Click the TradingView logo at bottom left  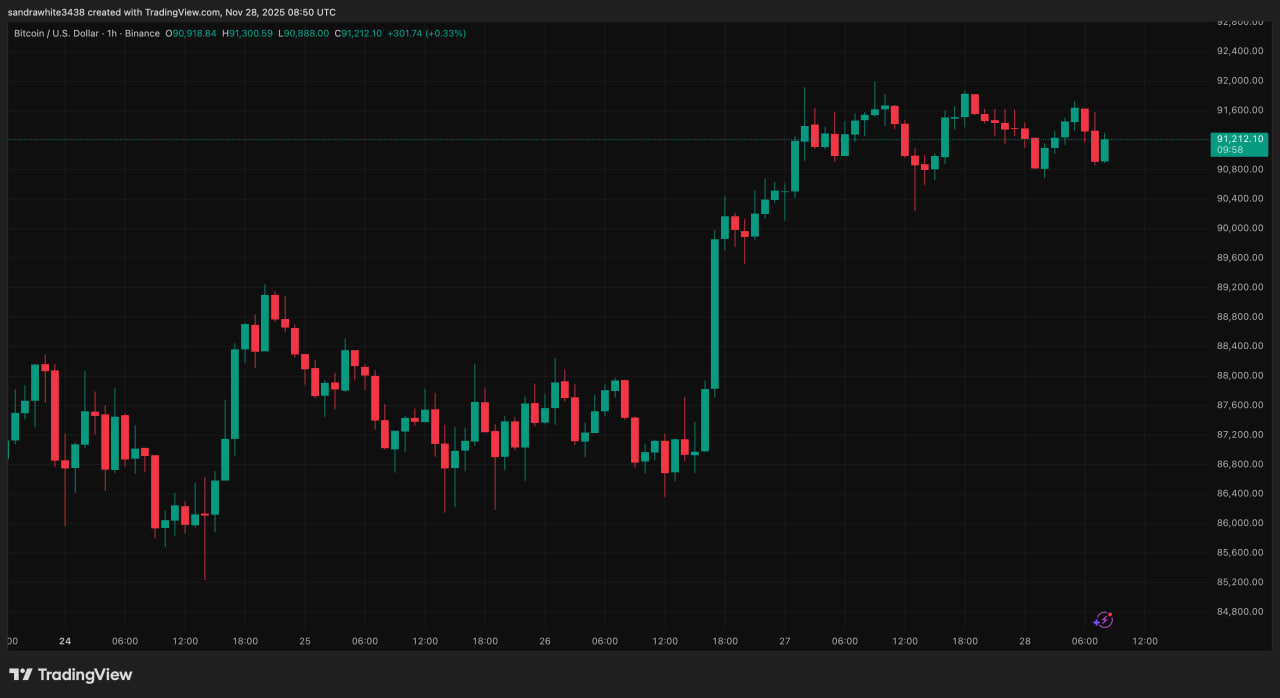tap(71, 675)
